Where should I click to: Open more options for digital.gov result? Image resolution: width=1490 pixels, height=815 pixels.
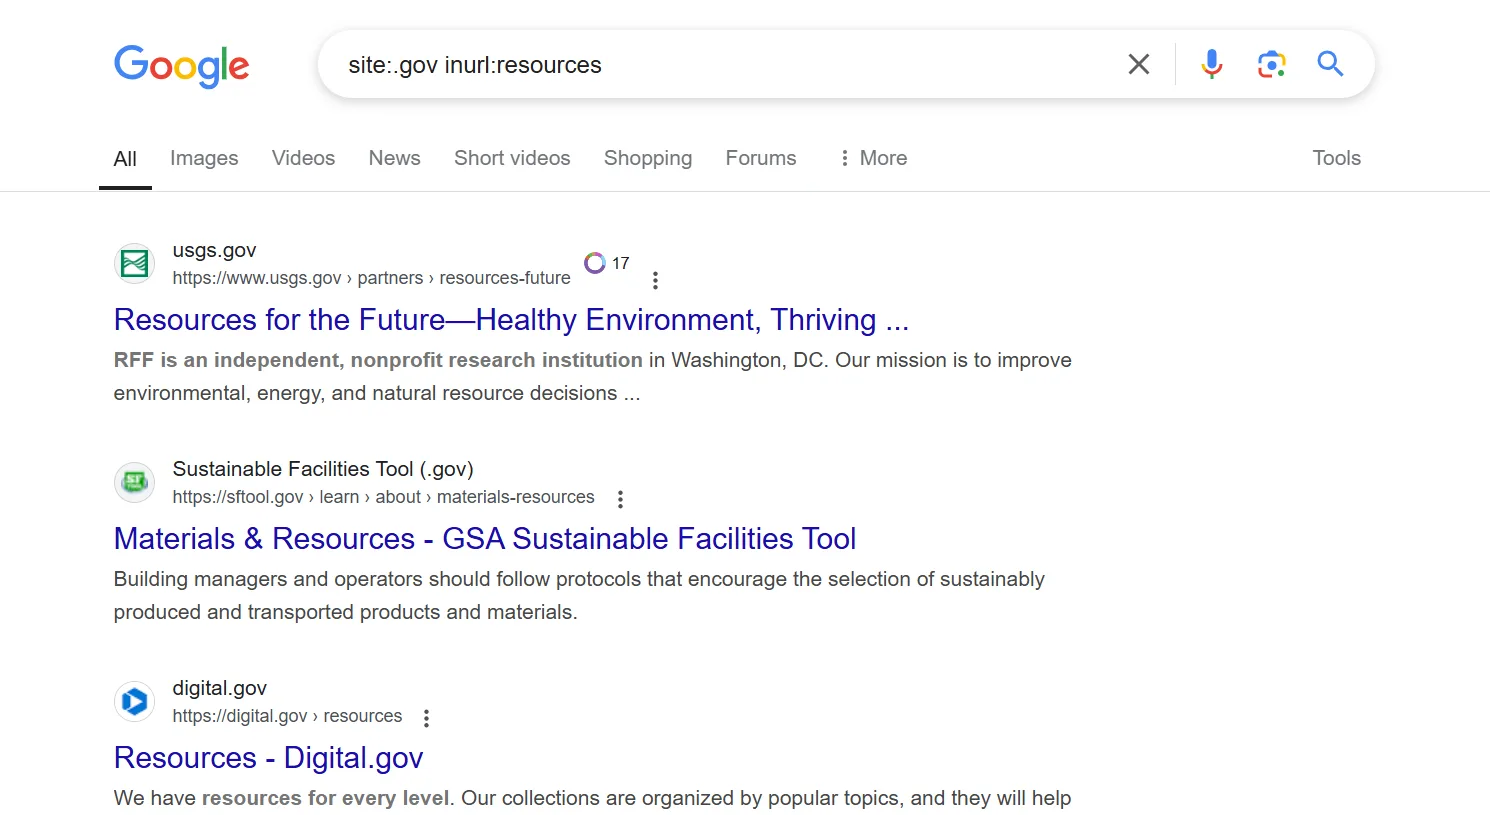[x=426, y=718]
